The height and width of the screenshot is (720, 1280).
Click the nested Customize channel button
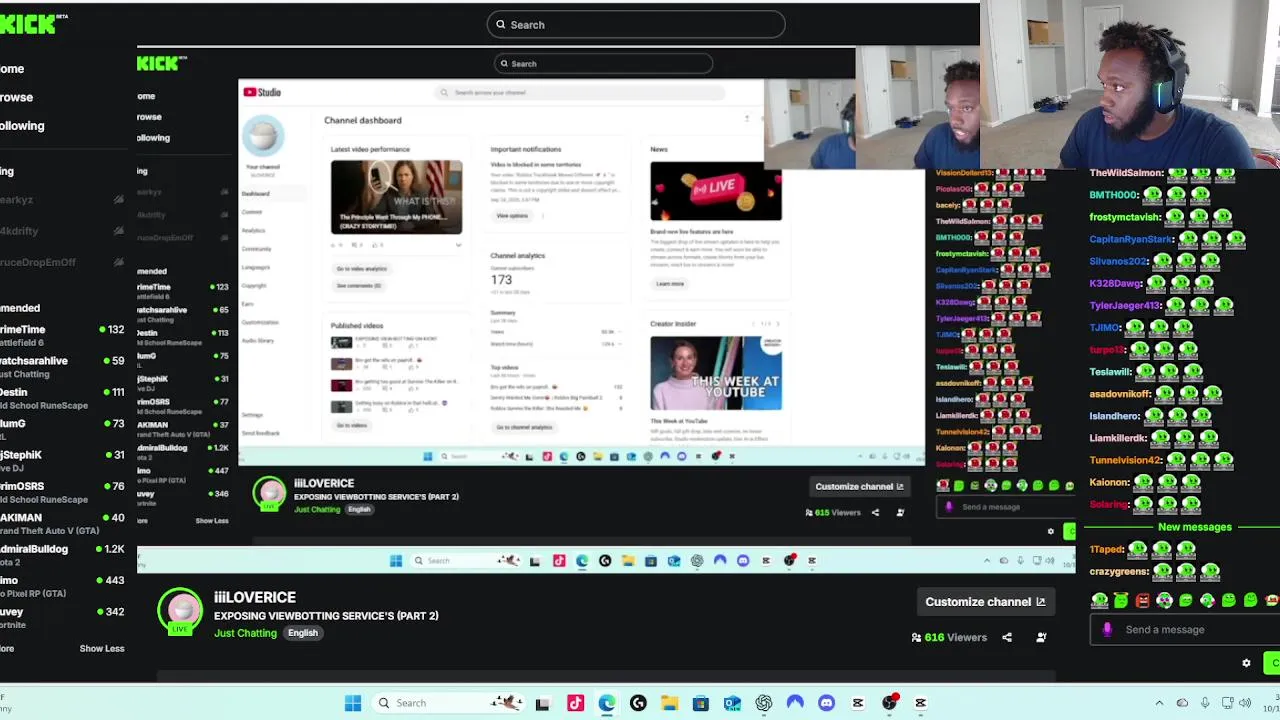click(x=860, y=487)
